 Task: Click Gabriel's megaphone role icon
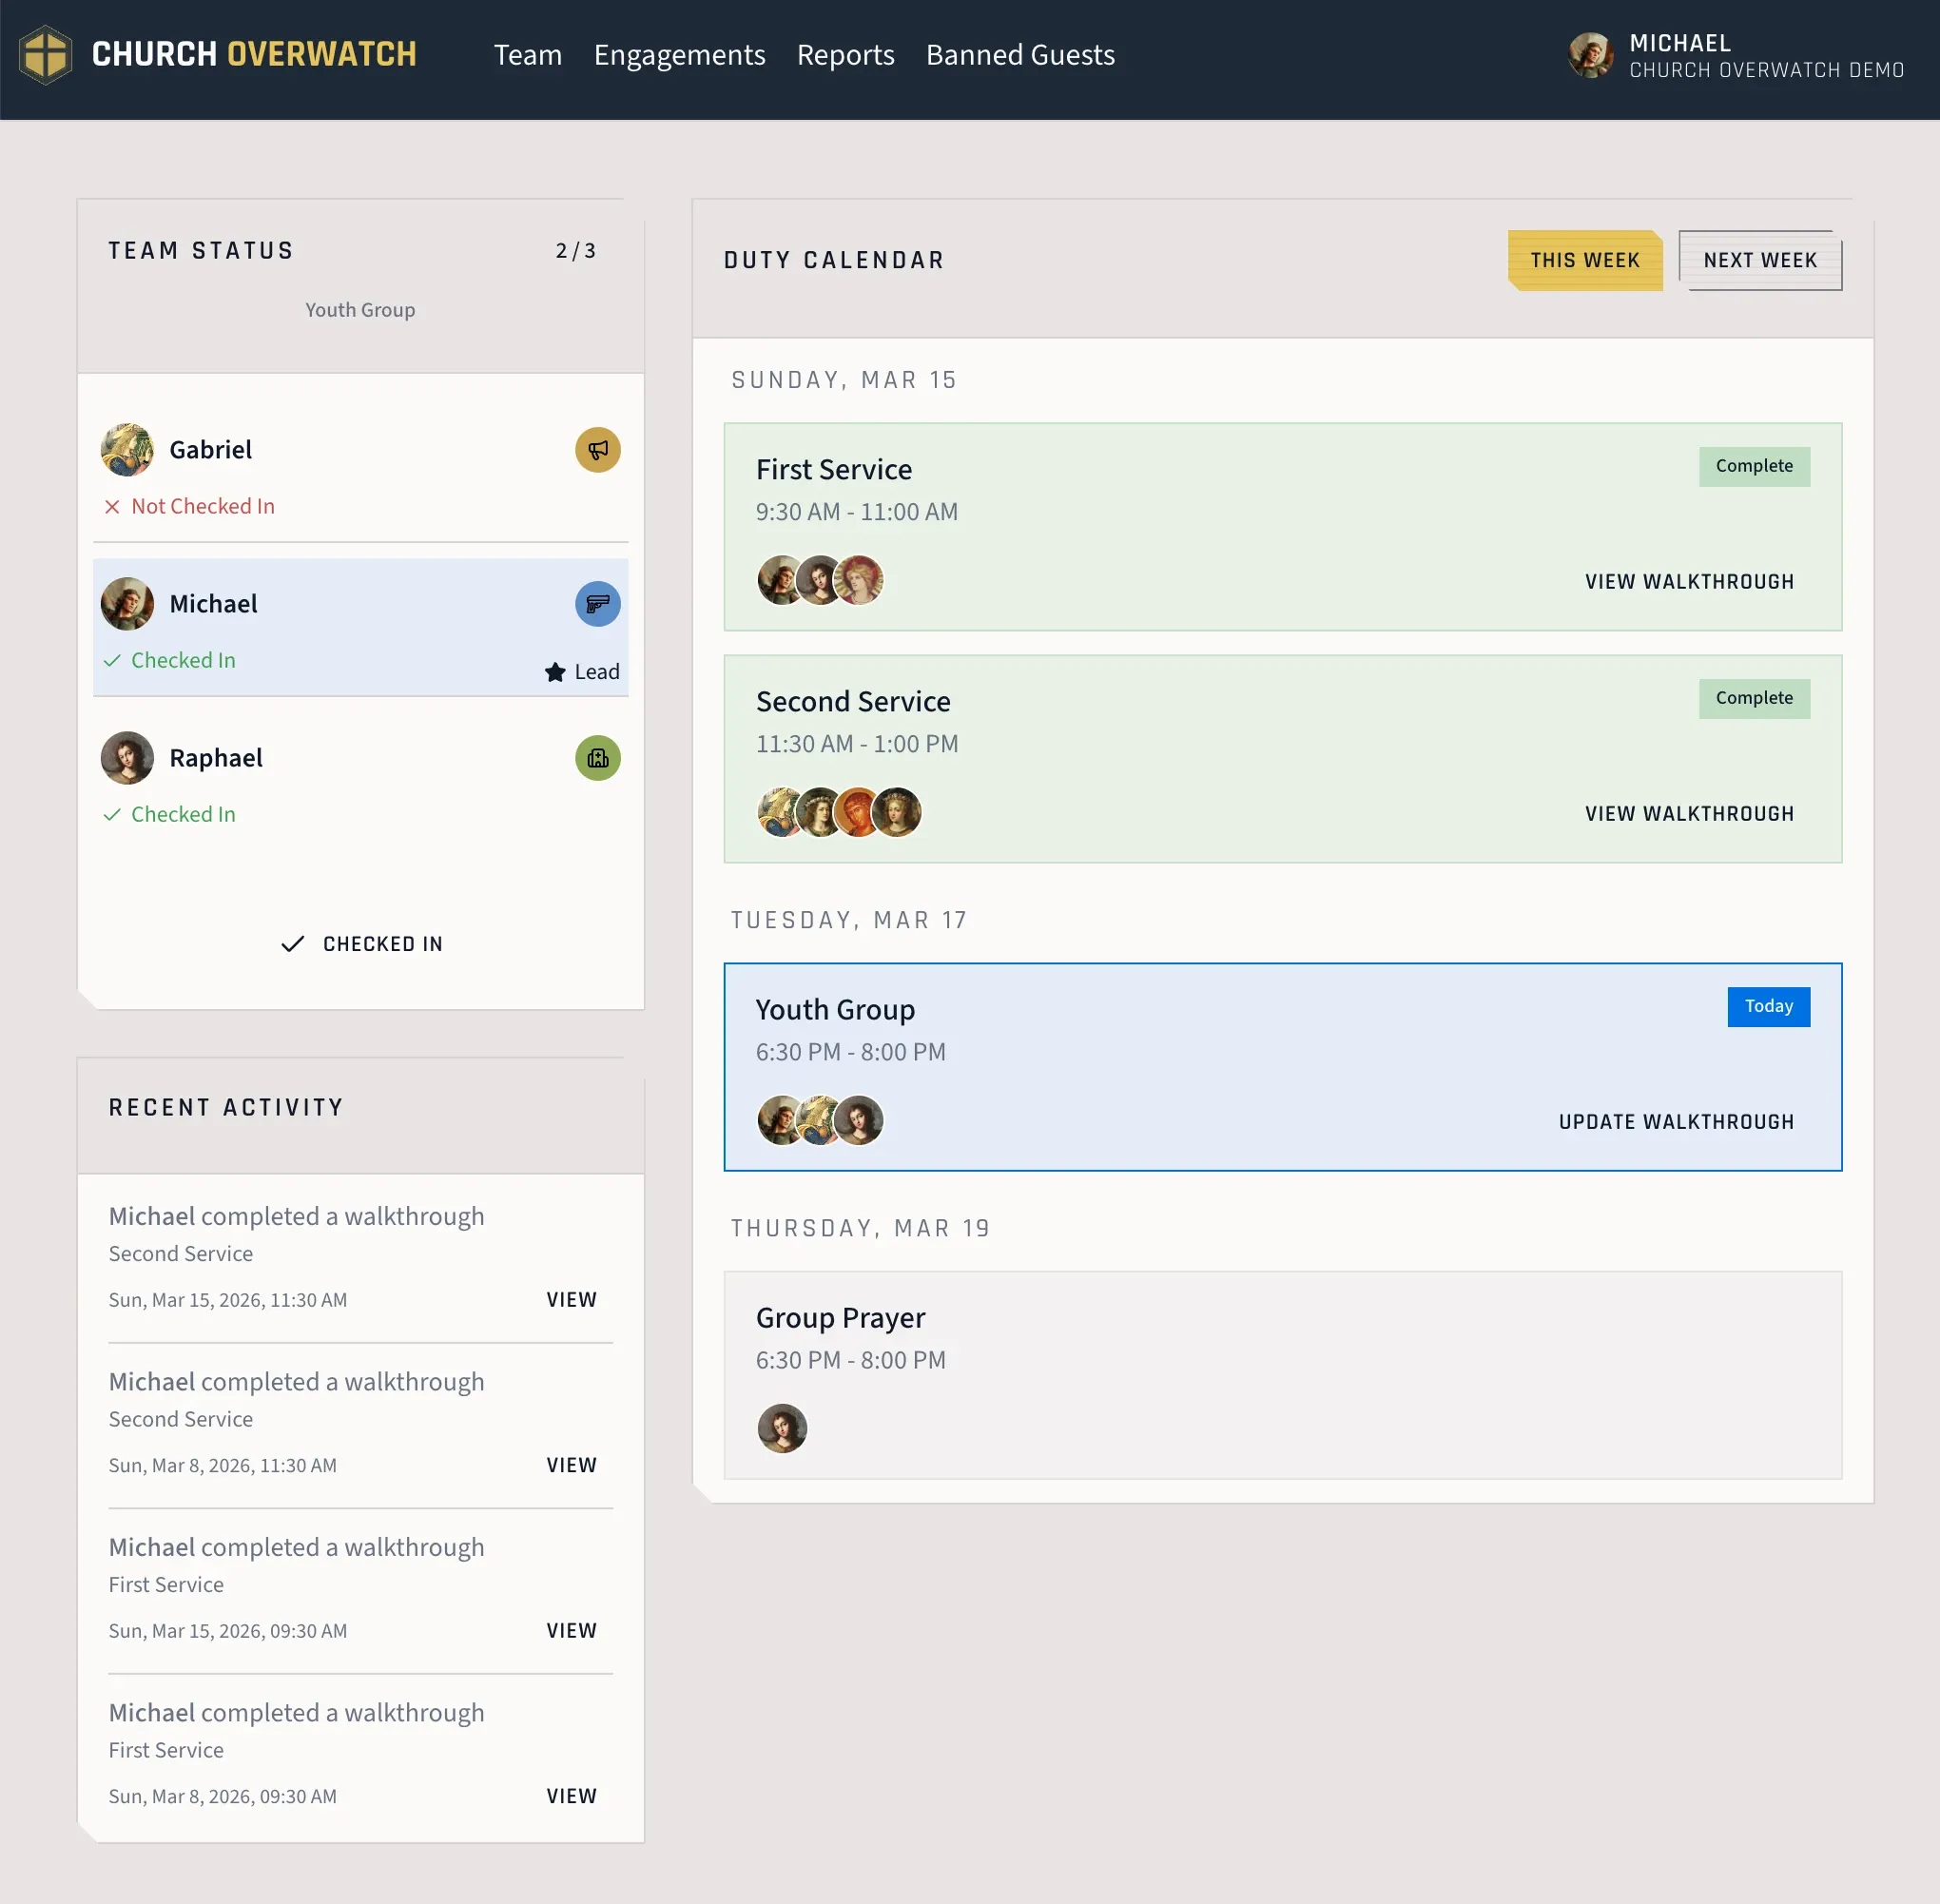point(597,450)
